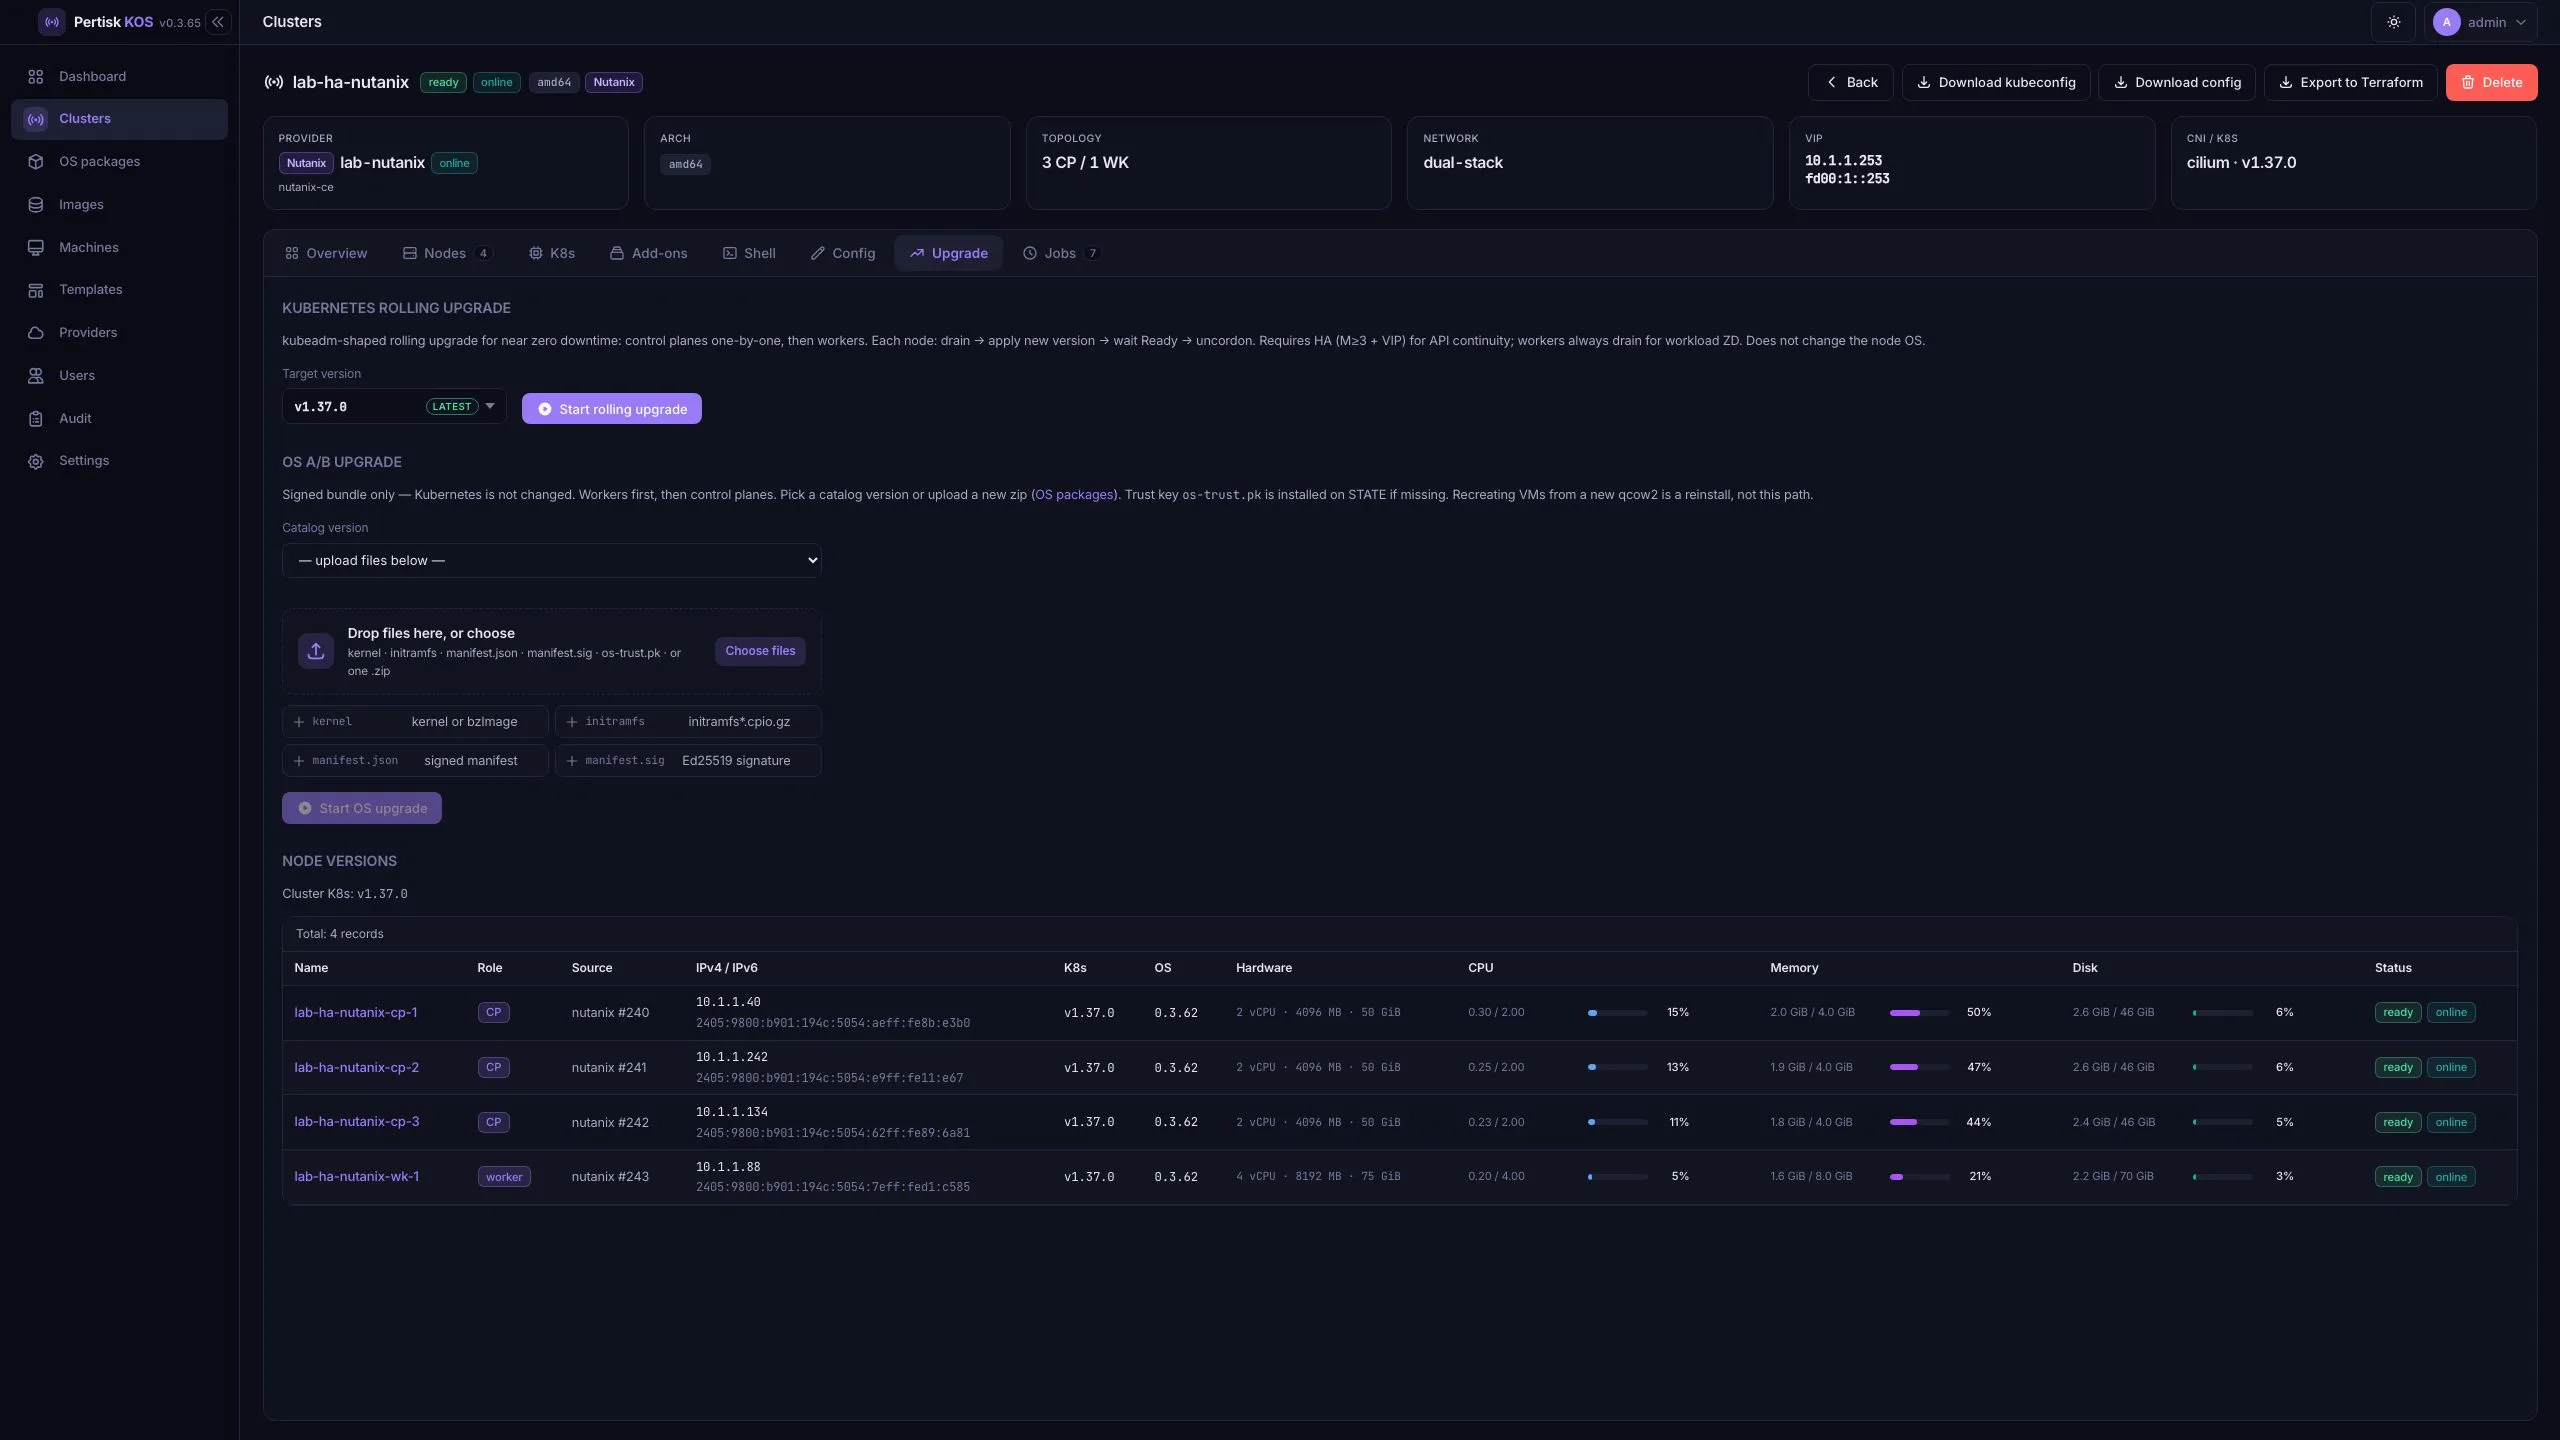Screen dimensions: 2560x1440
Task: Open node lab-ha-nutanix-cp-1
Action: point(356,1013)
